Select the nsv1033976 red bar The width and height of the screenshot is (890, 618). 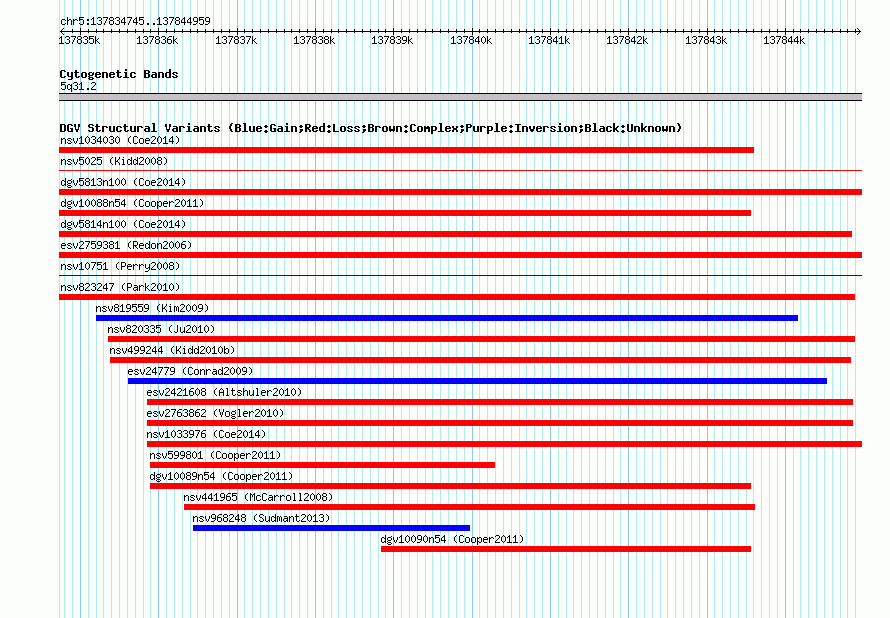pyautogui.click(x=504, y=444)
